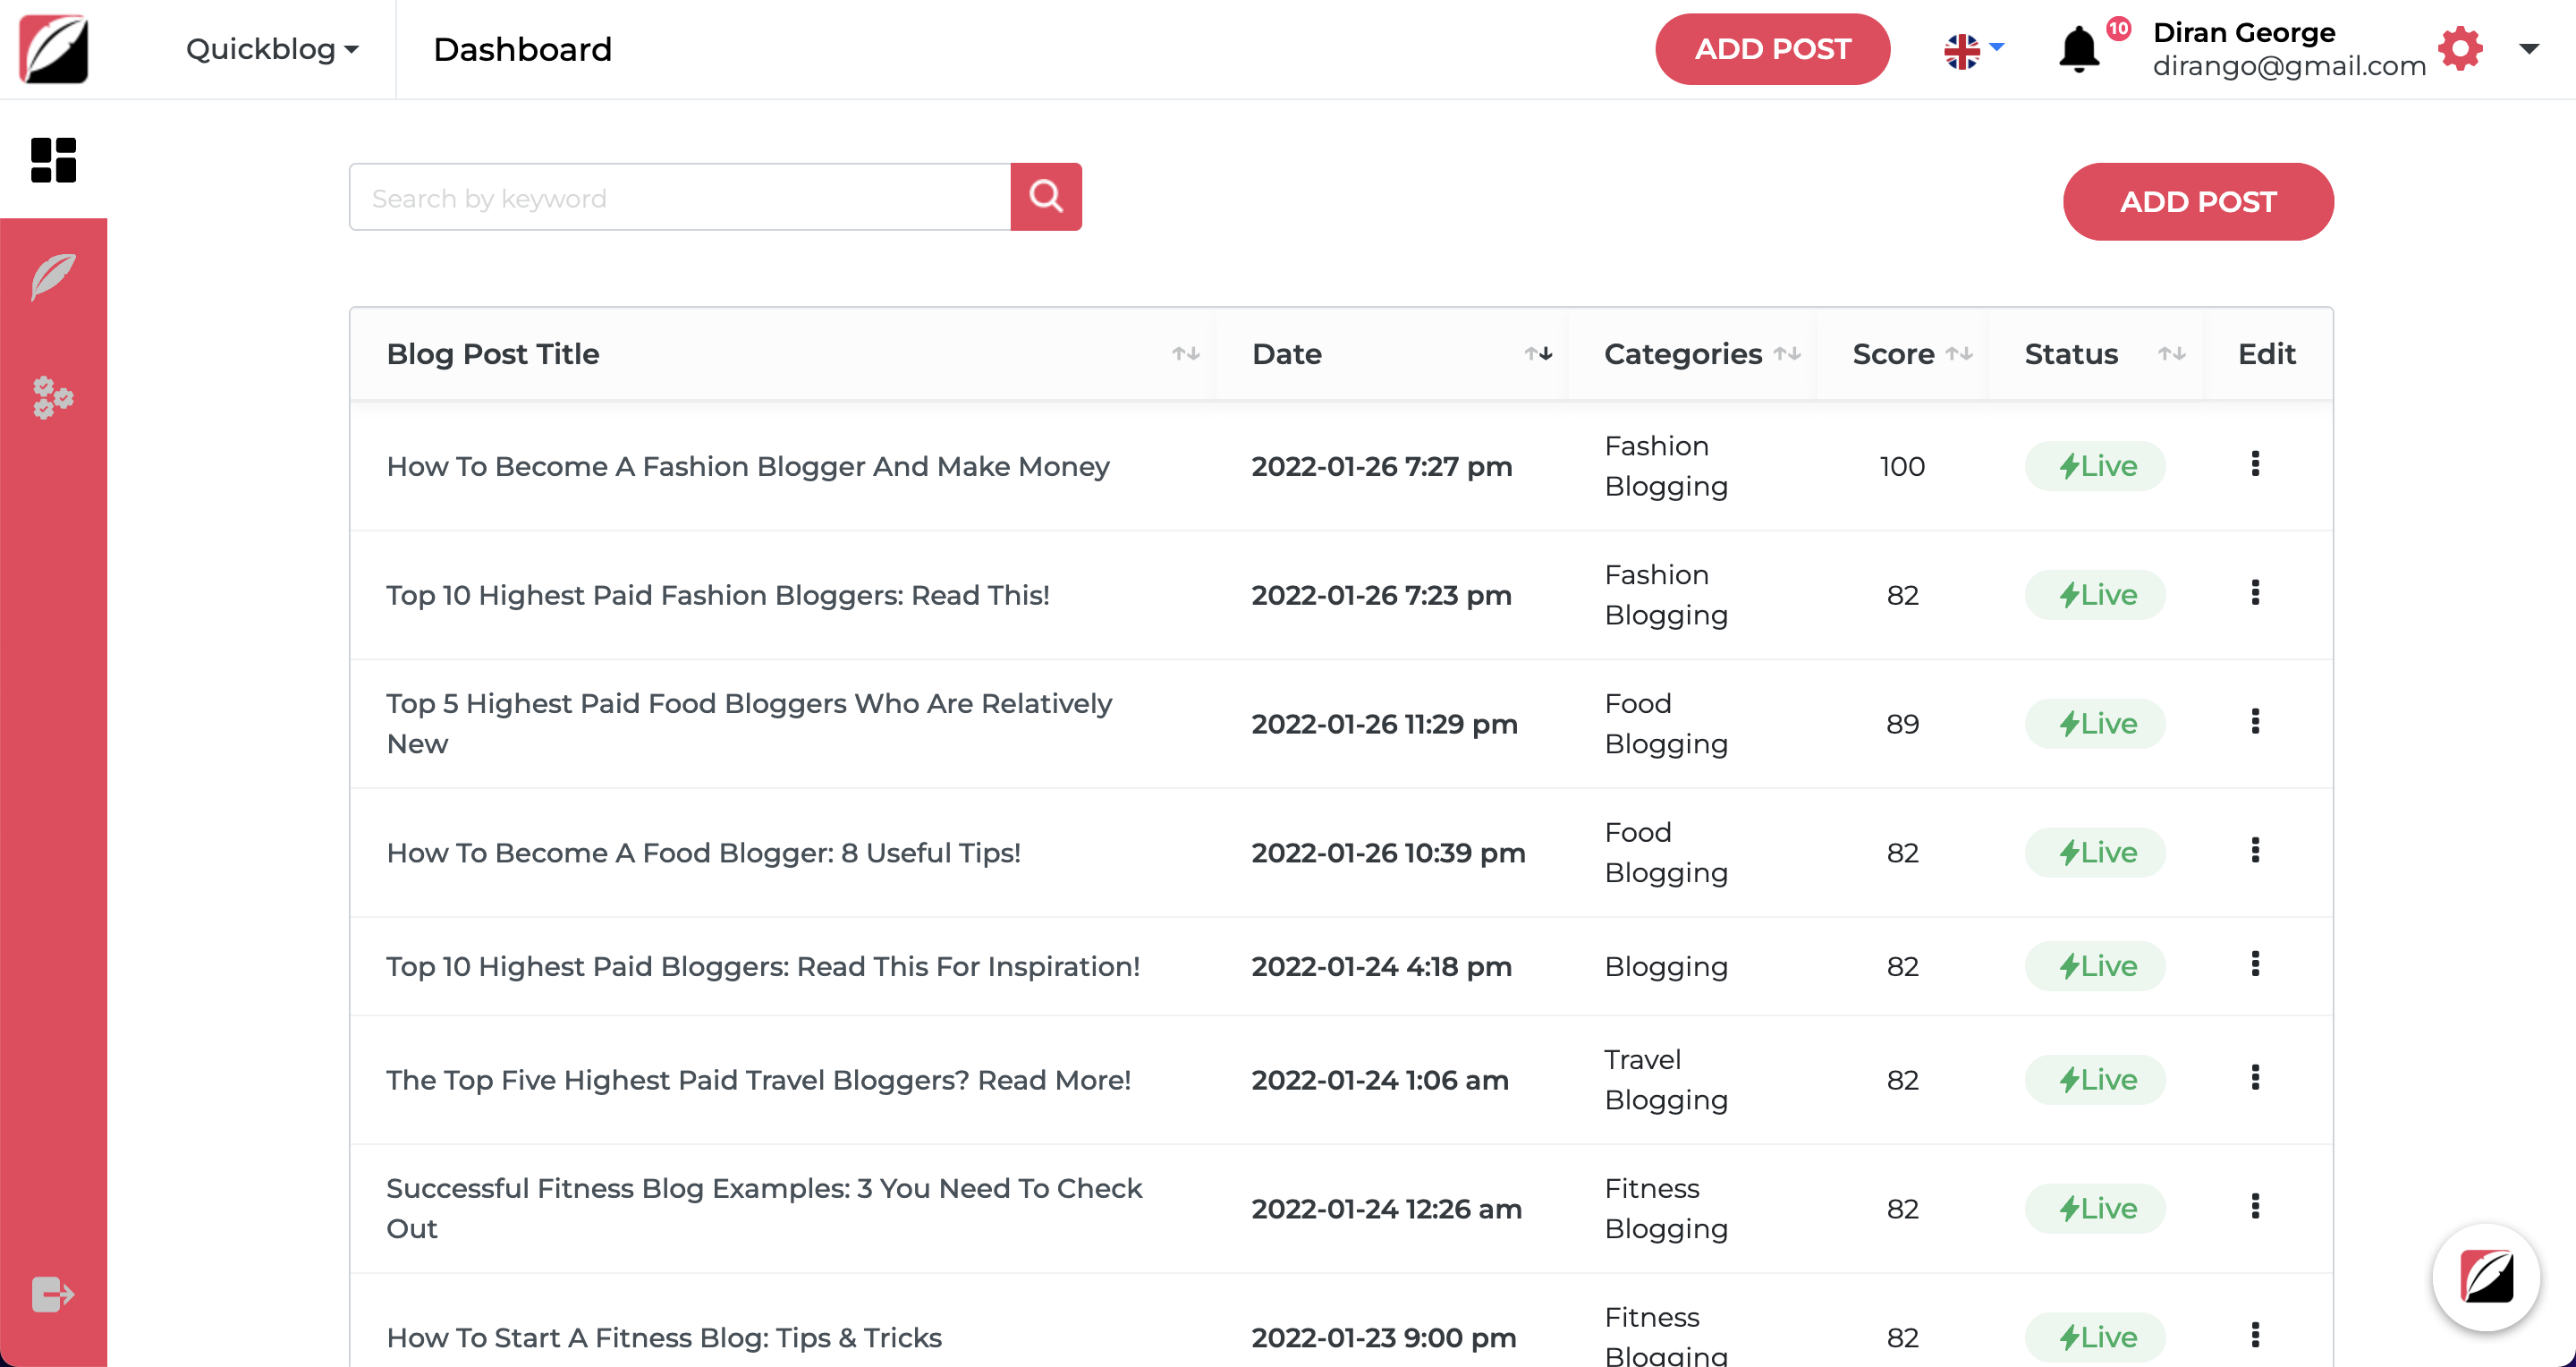The height and width of the screenshot is (1367, 2576).
Task: Open the notifications bell icon
Action: 2079,49
